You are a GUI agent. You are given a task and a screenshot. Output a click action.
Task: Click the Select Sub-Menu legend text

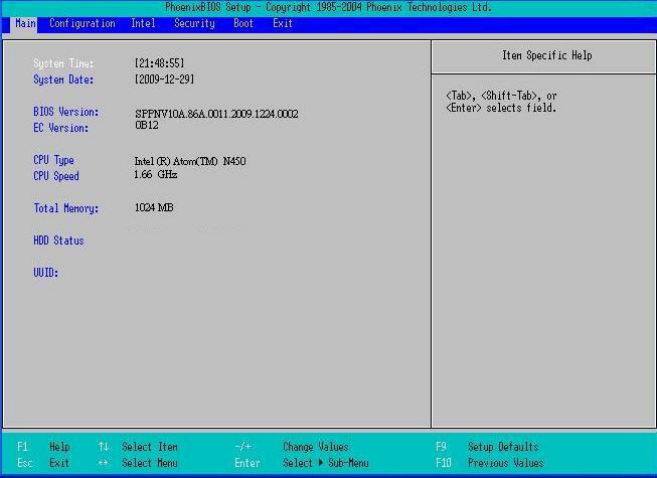click(326, 463)
